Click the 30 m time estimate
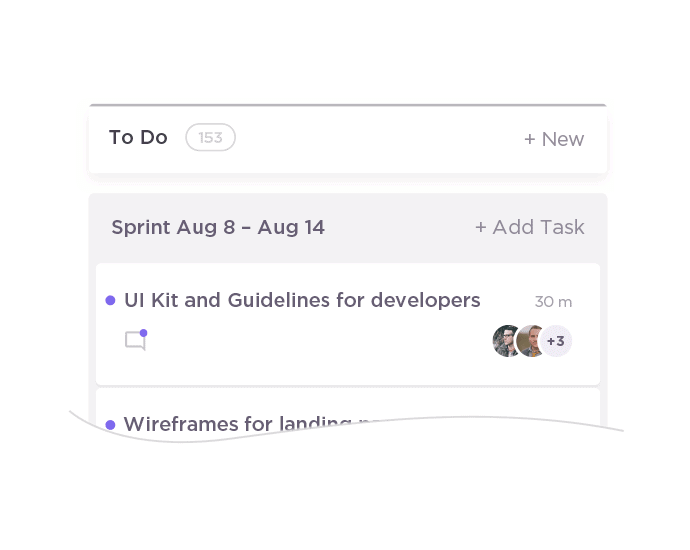This screenshot has height=550, width=690. (x=553, y=301)
